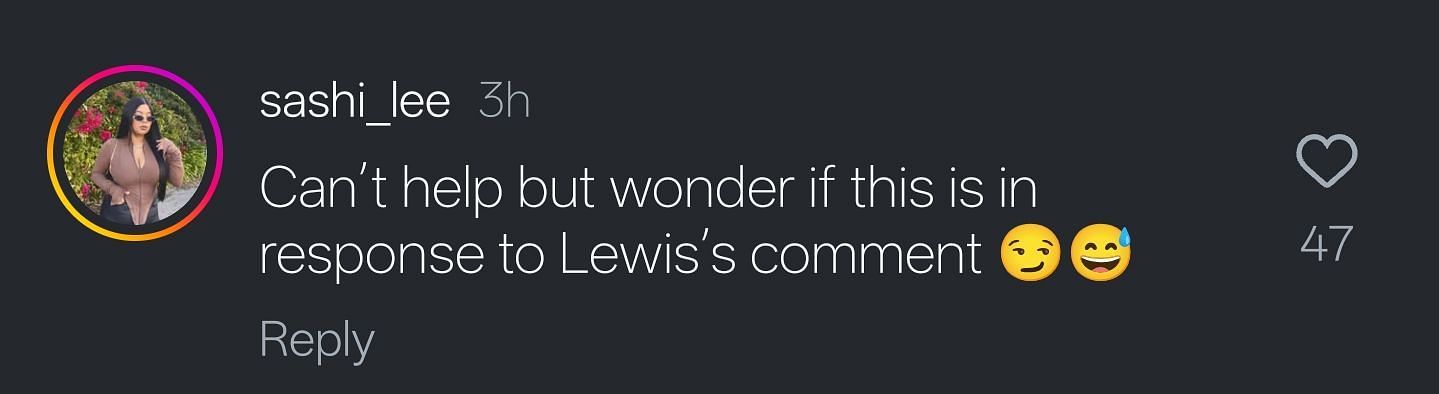Image resolution: width=1439 pixels, height=394 pixels.
Task: Click the Reply button under the comment
Action: 316,341
